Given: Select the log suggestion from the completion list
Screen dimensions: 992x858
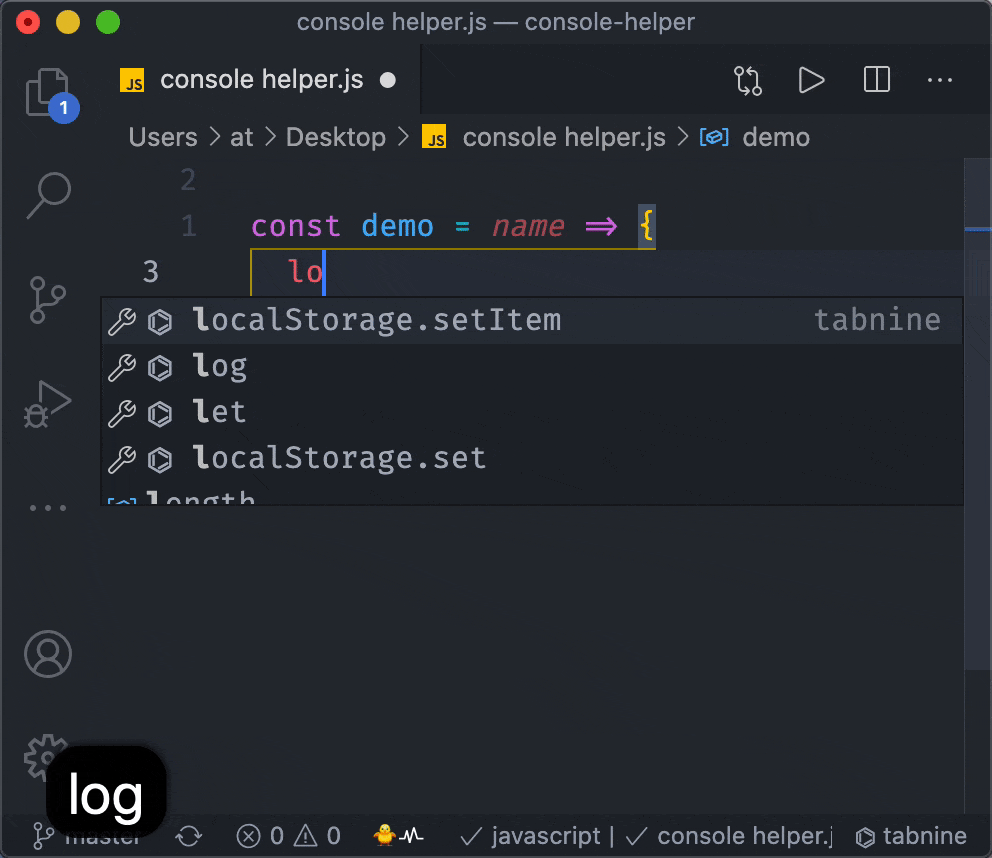Looking at the screenshot, I should click(221, 366).
